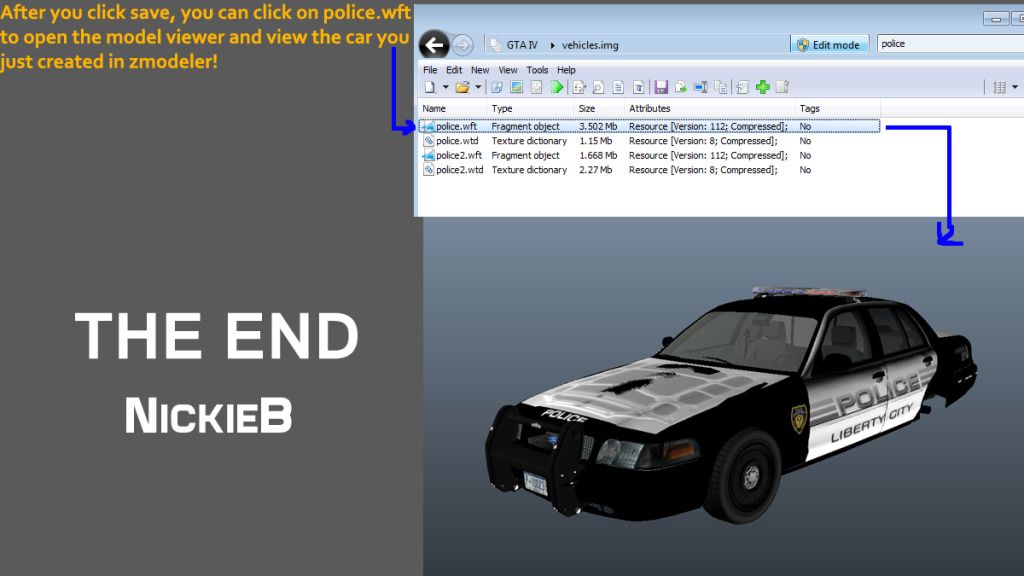Select the police.wft file name
Image resolution: width=1024 pixels, height=576 pixels.
(x=456, y=127)
